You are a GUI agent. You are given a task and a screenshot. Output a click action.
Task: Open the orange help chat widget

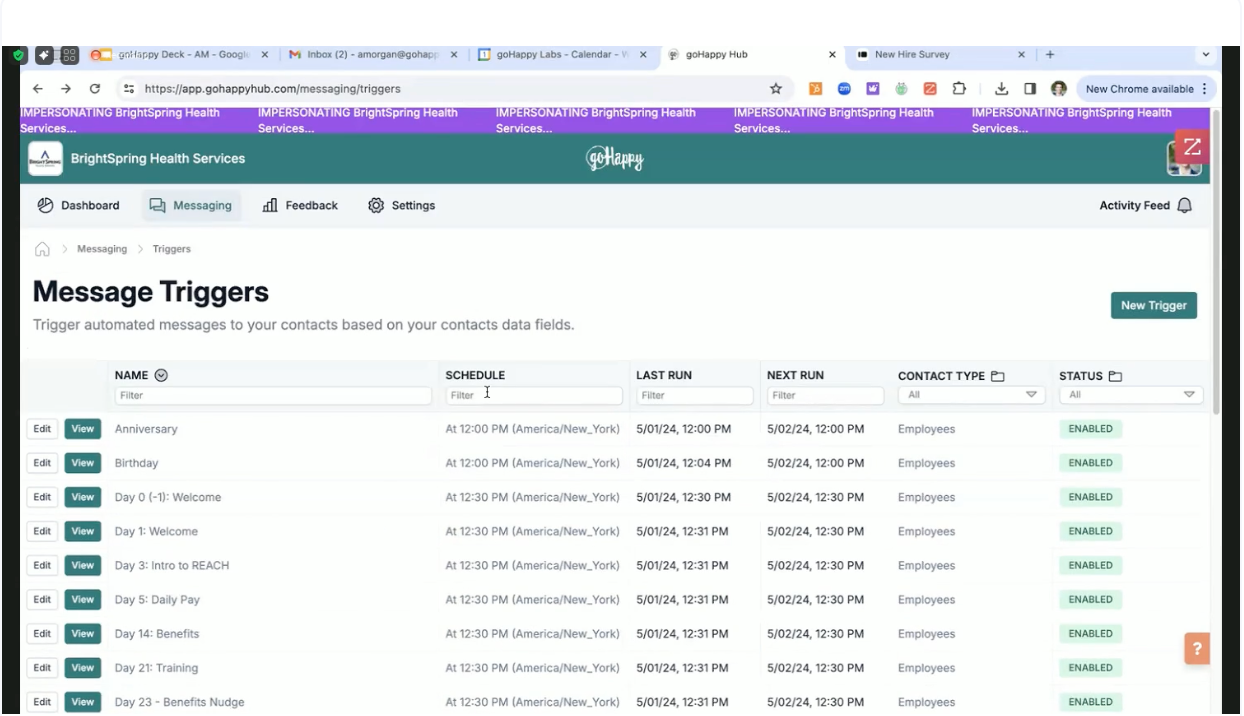click(1197, 648)
